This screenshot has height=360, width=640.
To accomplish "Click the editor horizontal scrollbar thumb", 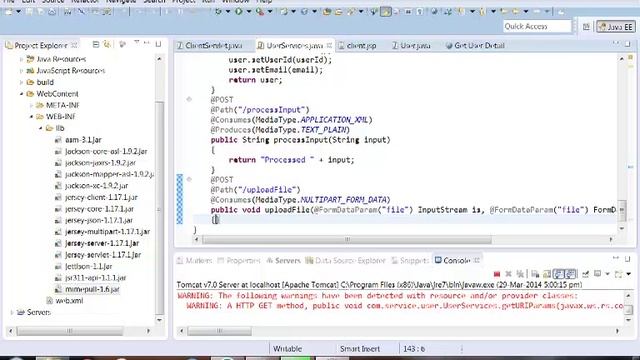I will (347, 240).
